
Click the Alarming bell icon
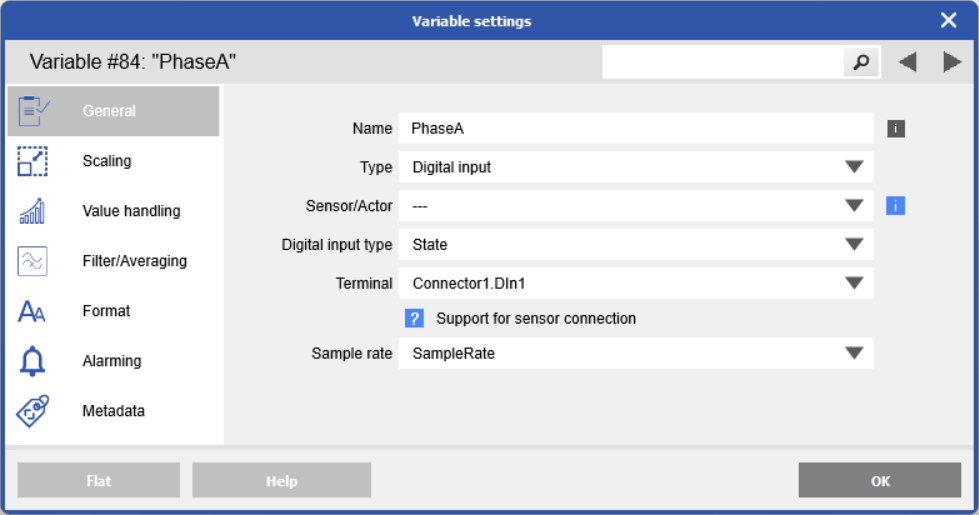point(33,361)
